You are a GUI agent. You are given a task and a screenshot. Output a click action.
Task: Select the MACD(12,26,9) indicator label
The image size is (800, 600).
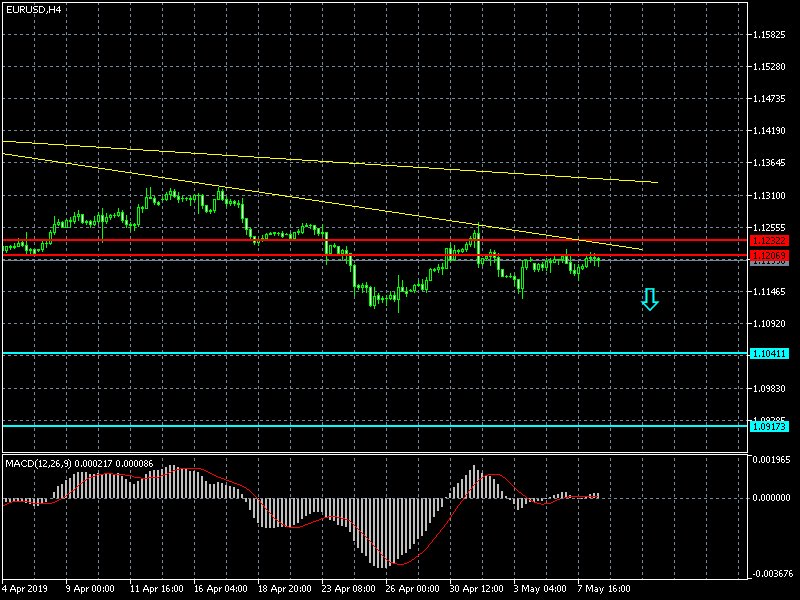click(x=80, y=463)
